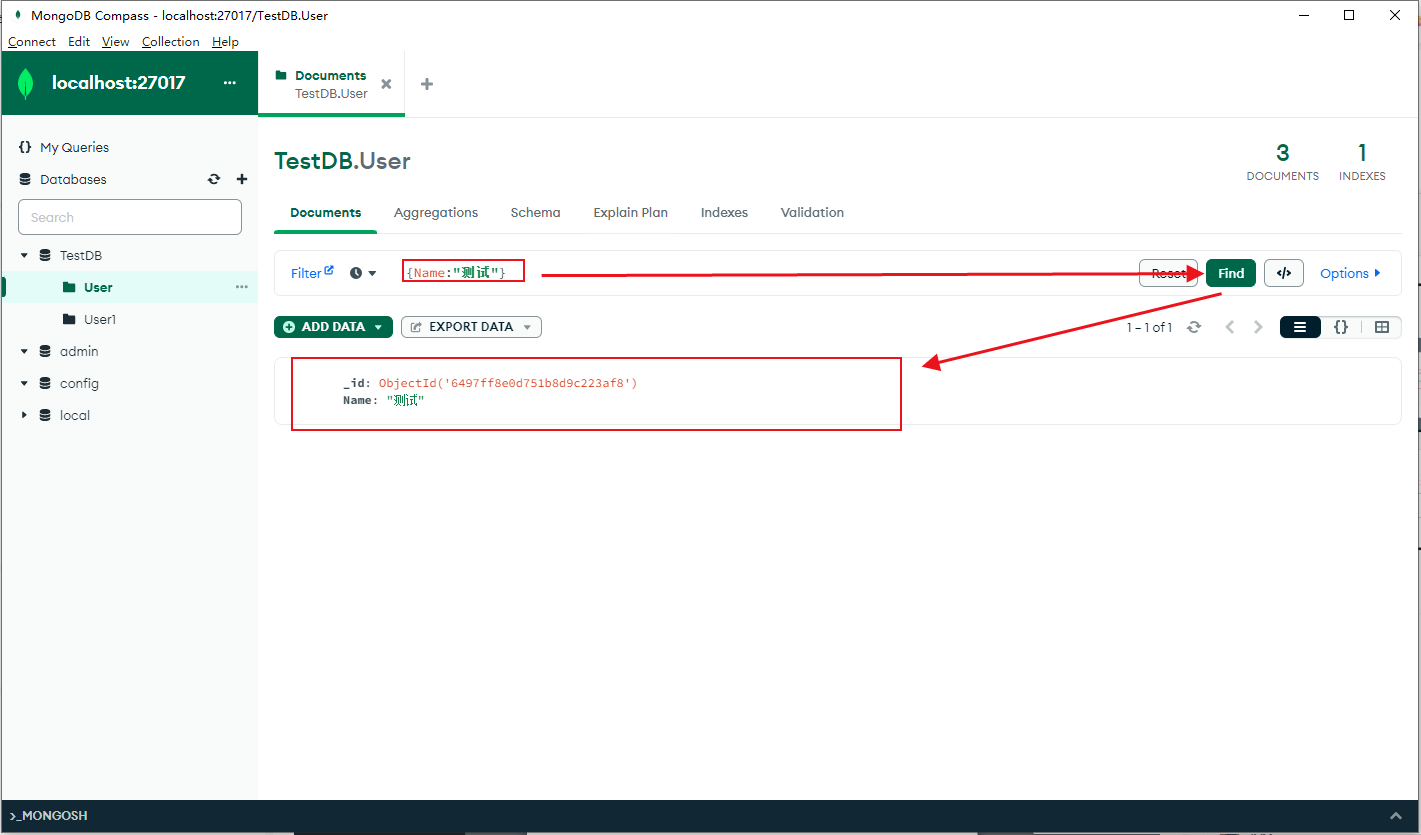Image resolution: width=1421 pixels, height=835 pixels.
Task: Switch to list view of documents
Action: [x=1300, y=327]
